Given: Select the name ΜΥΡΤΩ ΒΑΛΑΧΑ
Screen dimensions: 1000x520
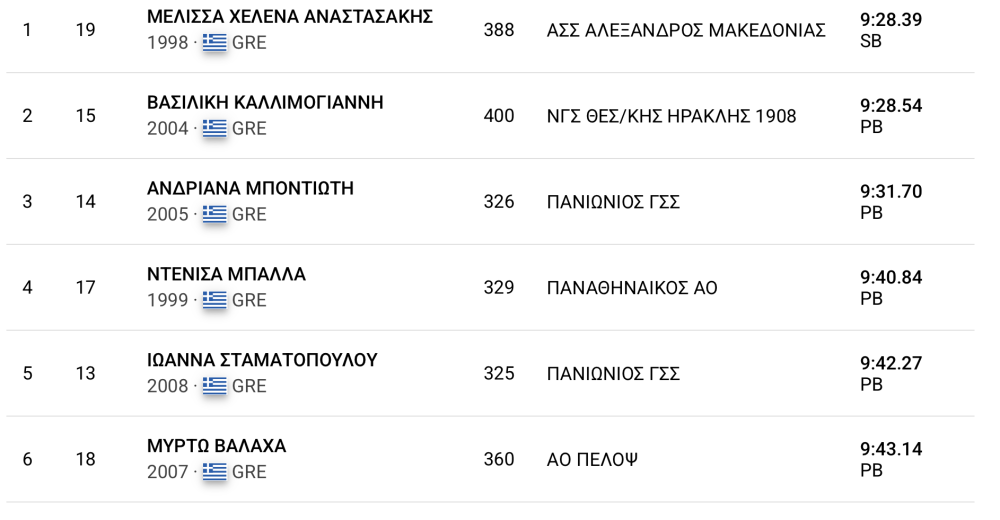Looking at the screenshot, I should coord(216,446).
